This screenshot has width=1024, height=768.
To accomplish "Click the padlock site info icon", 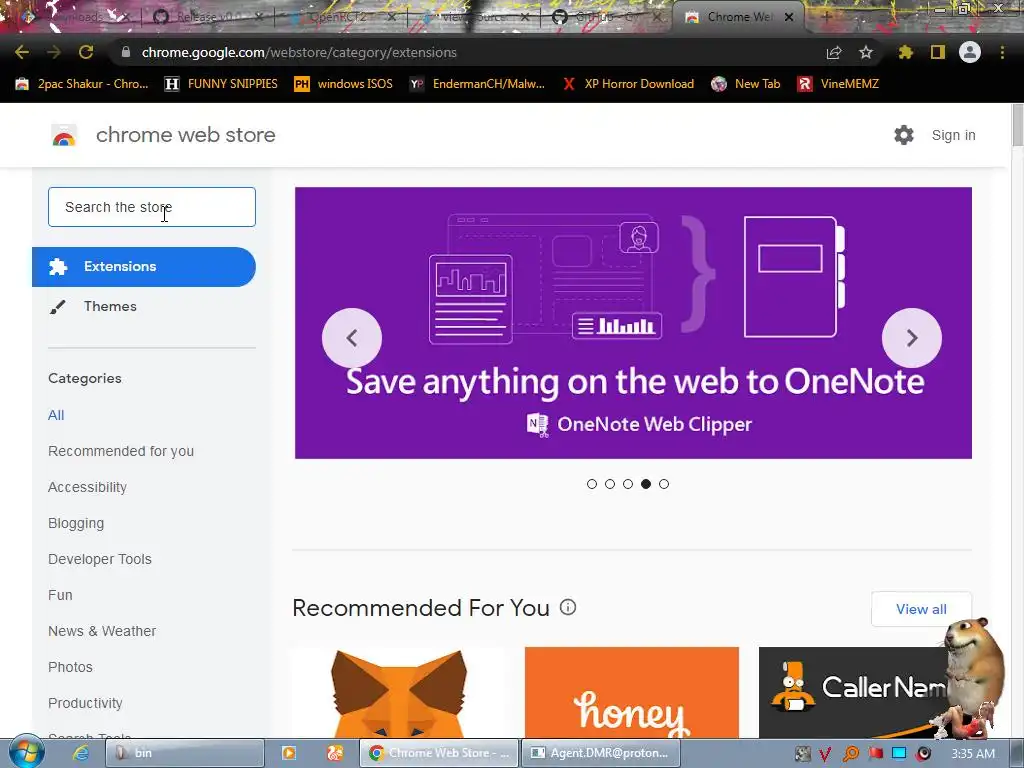I will point(125,52).
